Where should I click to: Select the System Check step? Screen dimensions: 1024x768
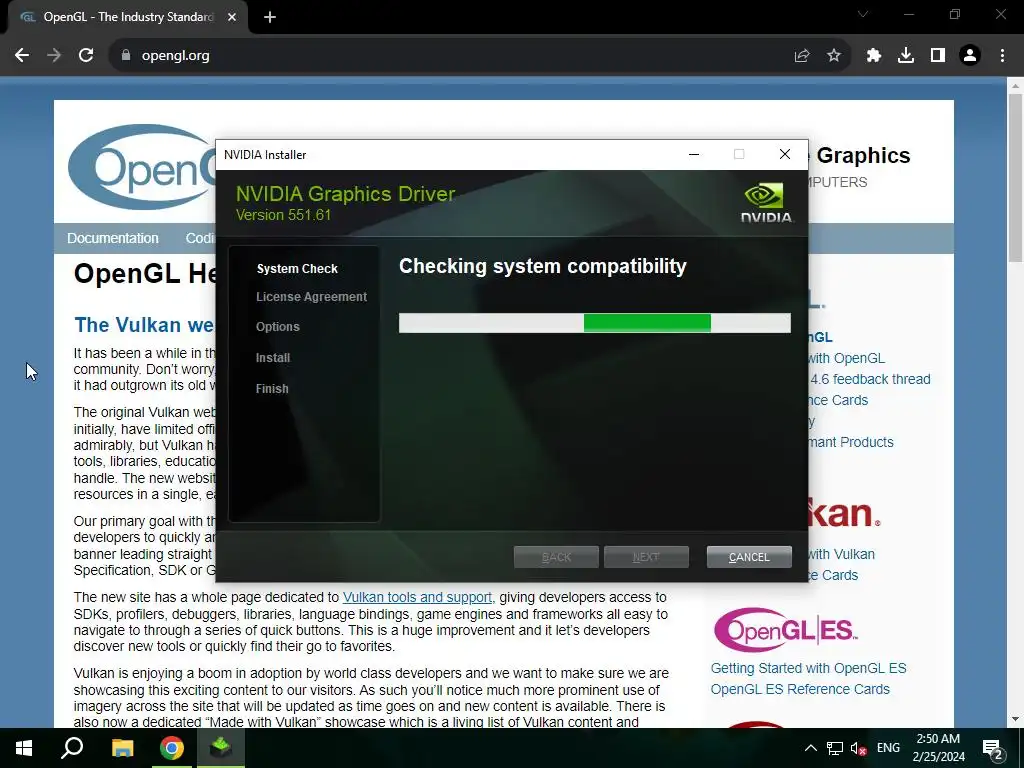[x=297, y=268]
